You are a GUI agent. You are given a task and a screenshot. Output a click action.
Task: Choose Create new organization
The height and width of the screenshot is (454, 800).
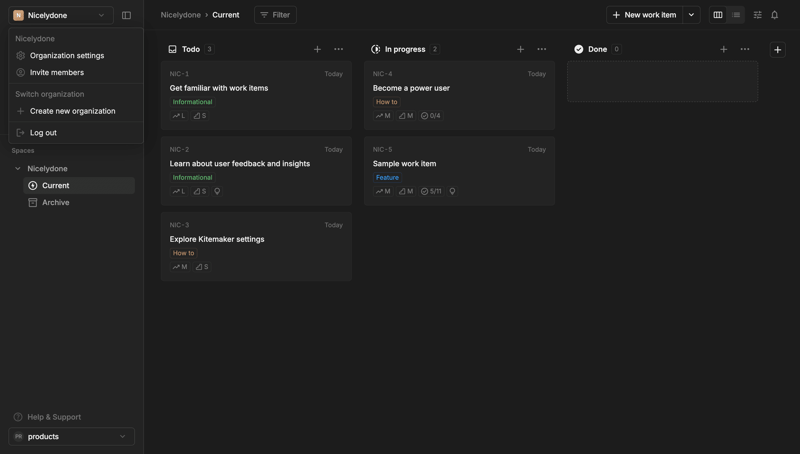coord(76,111)
